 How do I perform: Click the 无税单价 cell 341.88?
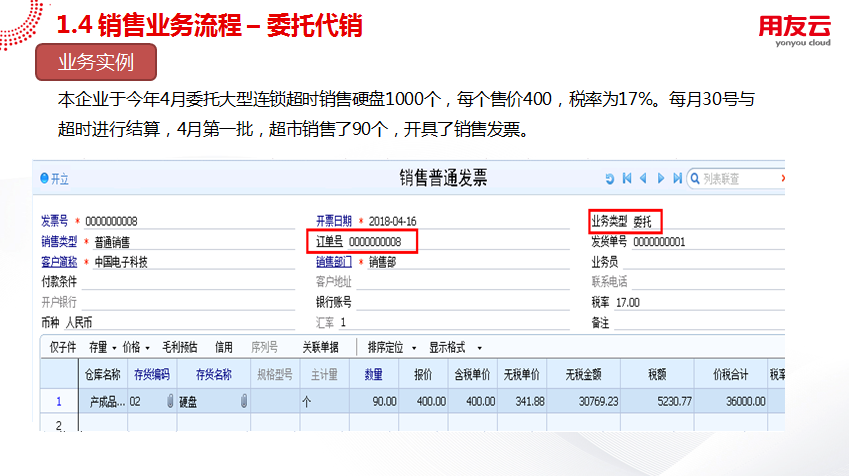[521, 401]
